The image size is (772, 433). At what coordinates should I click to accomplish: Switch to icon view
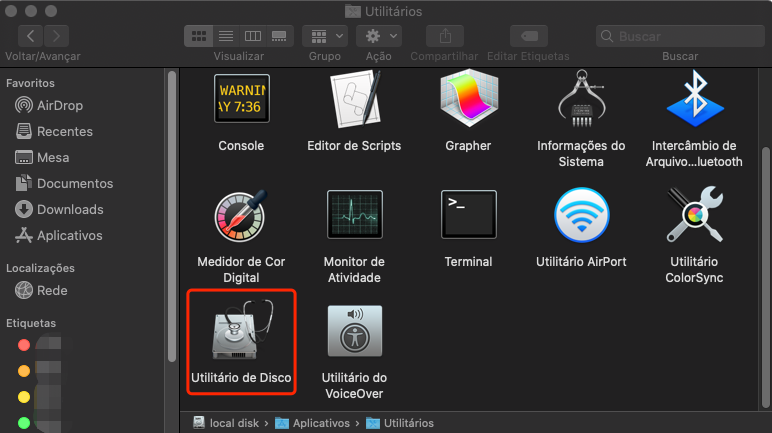(199, 36)
